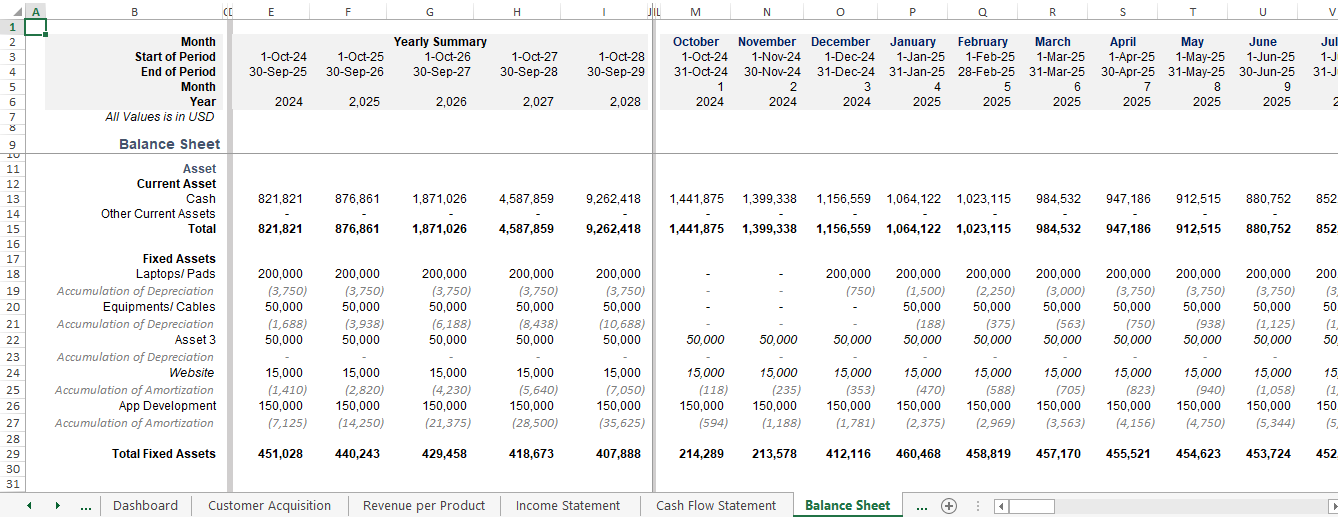Click the 'Yearly Summary' heading cell
The height and width of the screenshot is (517, 1338).
[440, 42]
